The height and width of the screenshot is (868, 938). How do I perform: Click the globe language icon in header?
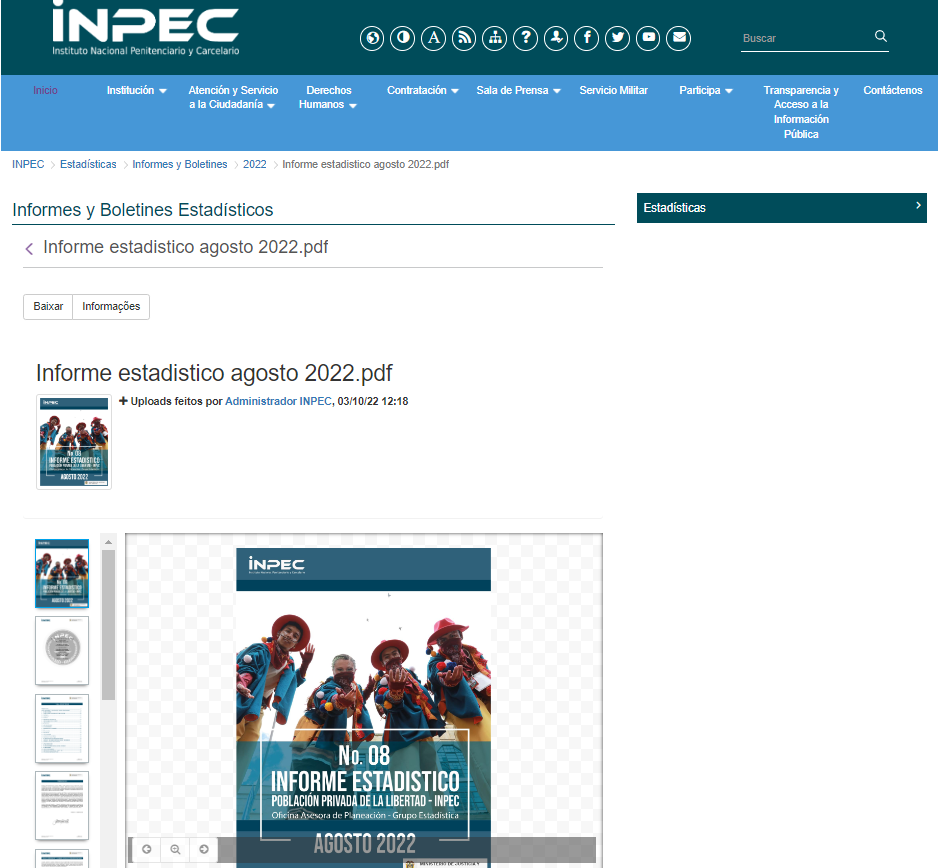point(372,38)
